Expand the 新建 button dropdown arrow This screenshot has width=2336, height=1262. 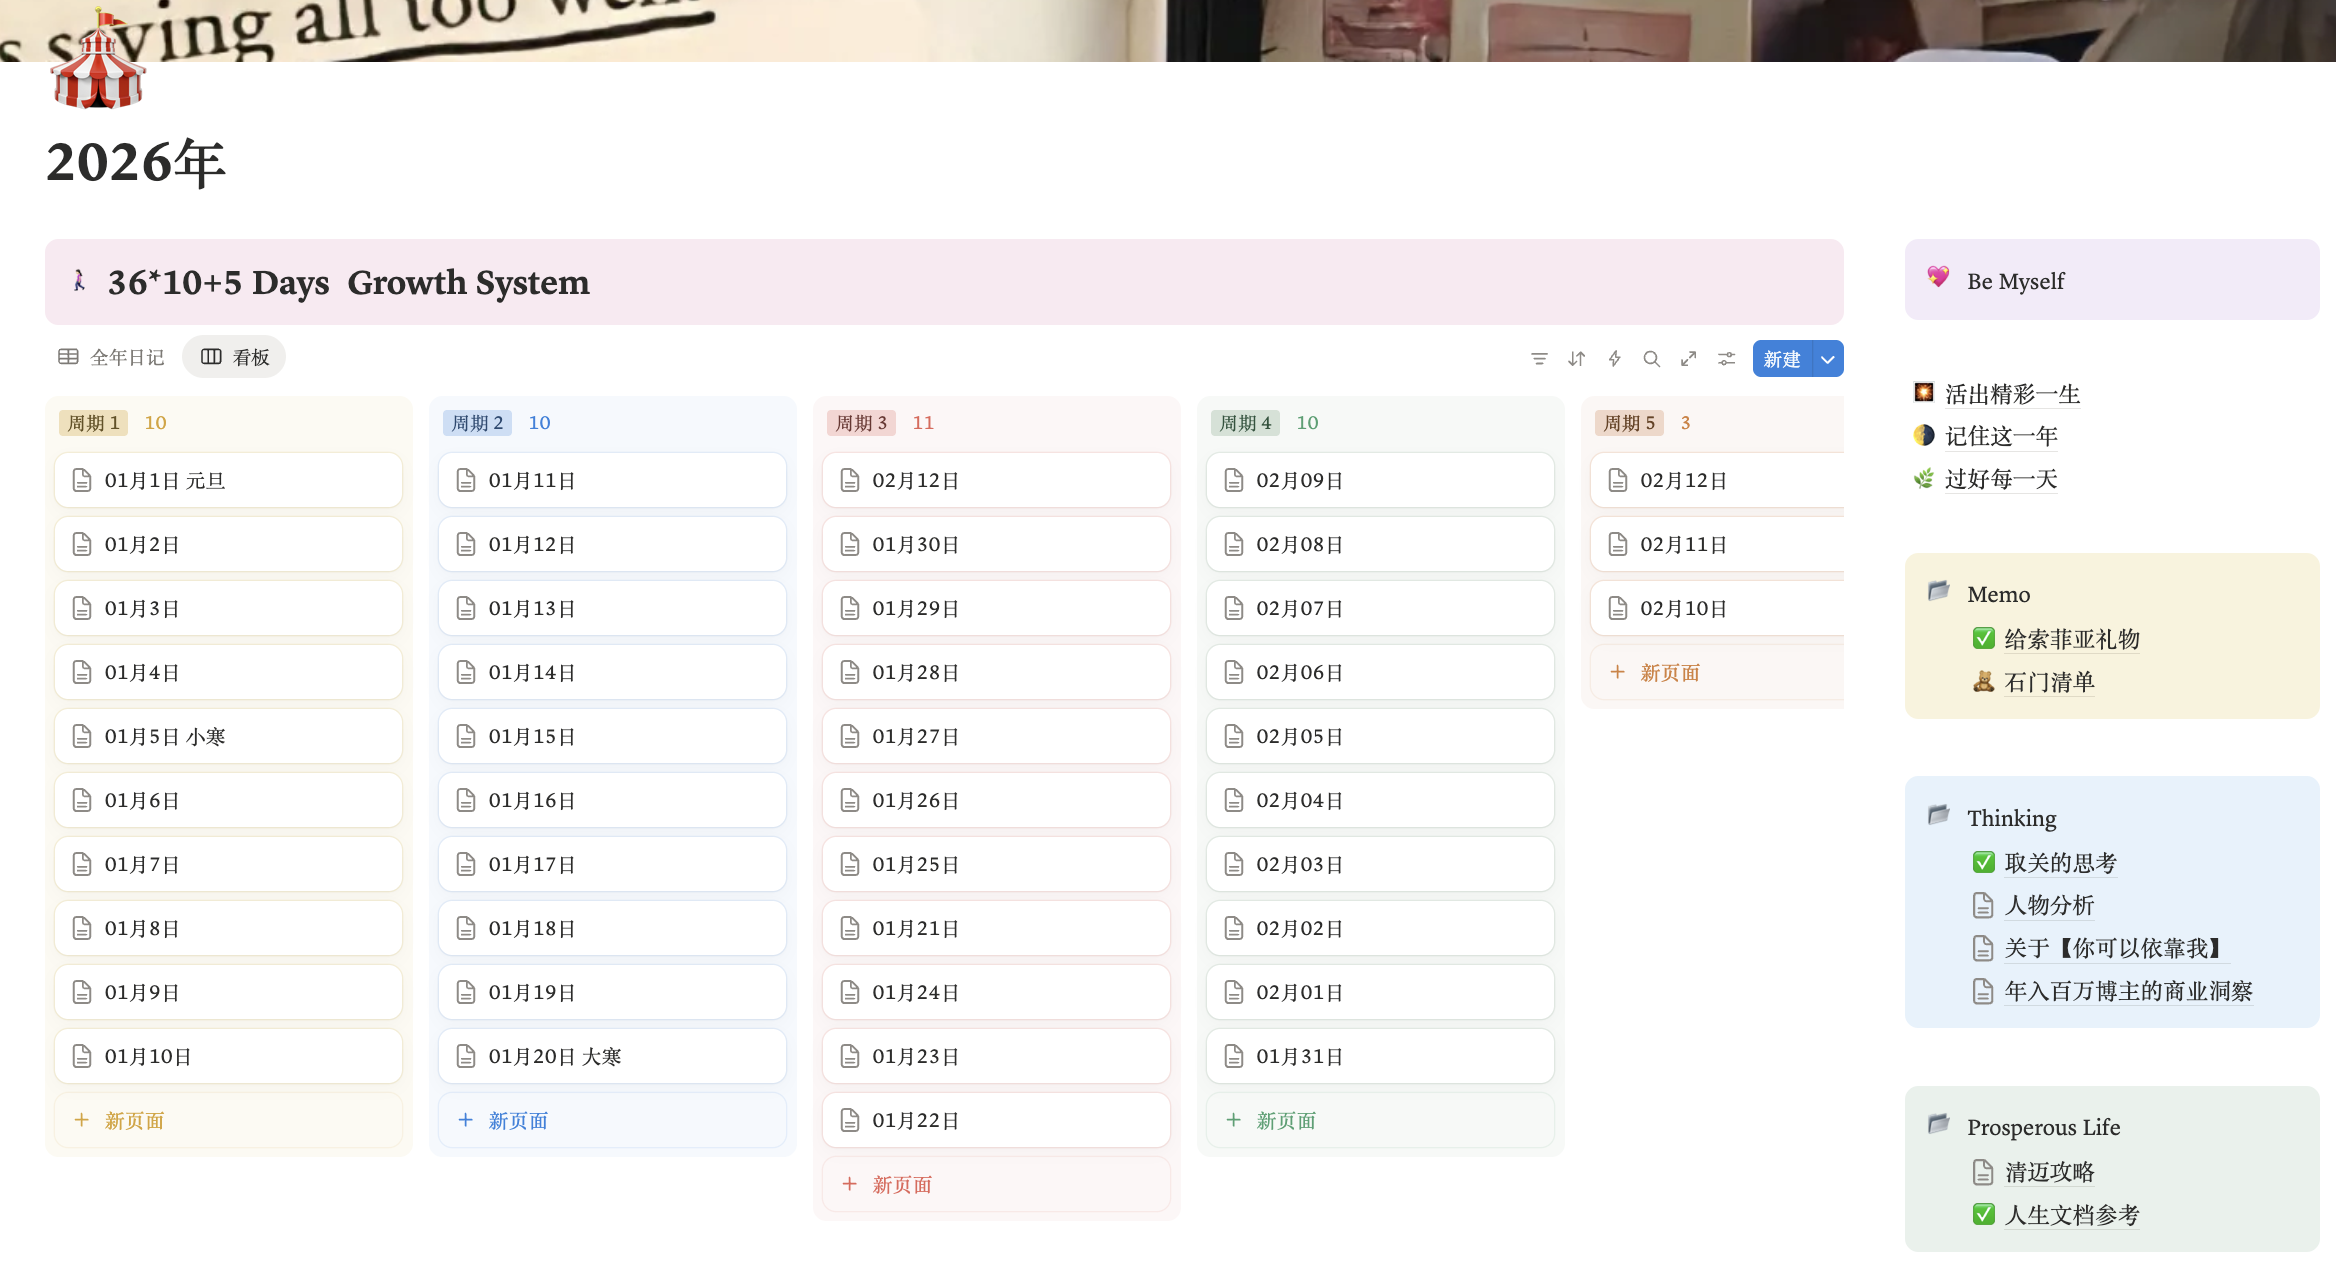click(x=1828, y=359)
